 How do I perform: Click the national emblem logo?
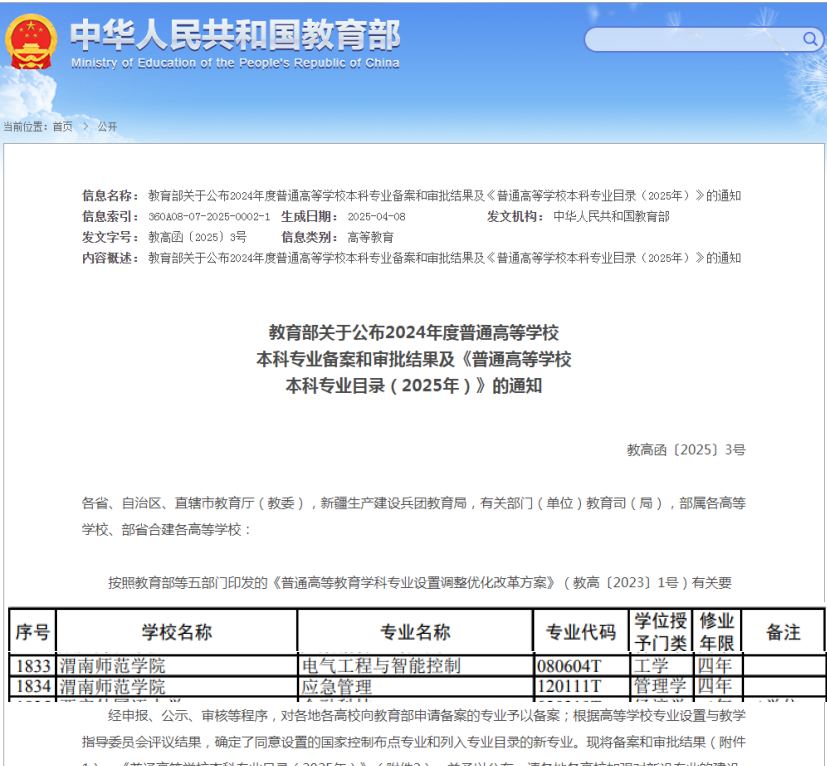pyautogui.click(x=31, y=41)
